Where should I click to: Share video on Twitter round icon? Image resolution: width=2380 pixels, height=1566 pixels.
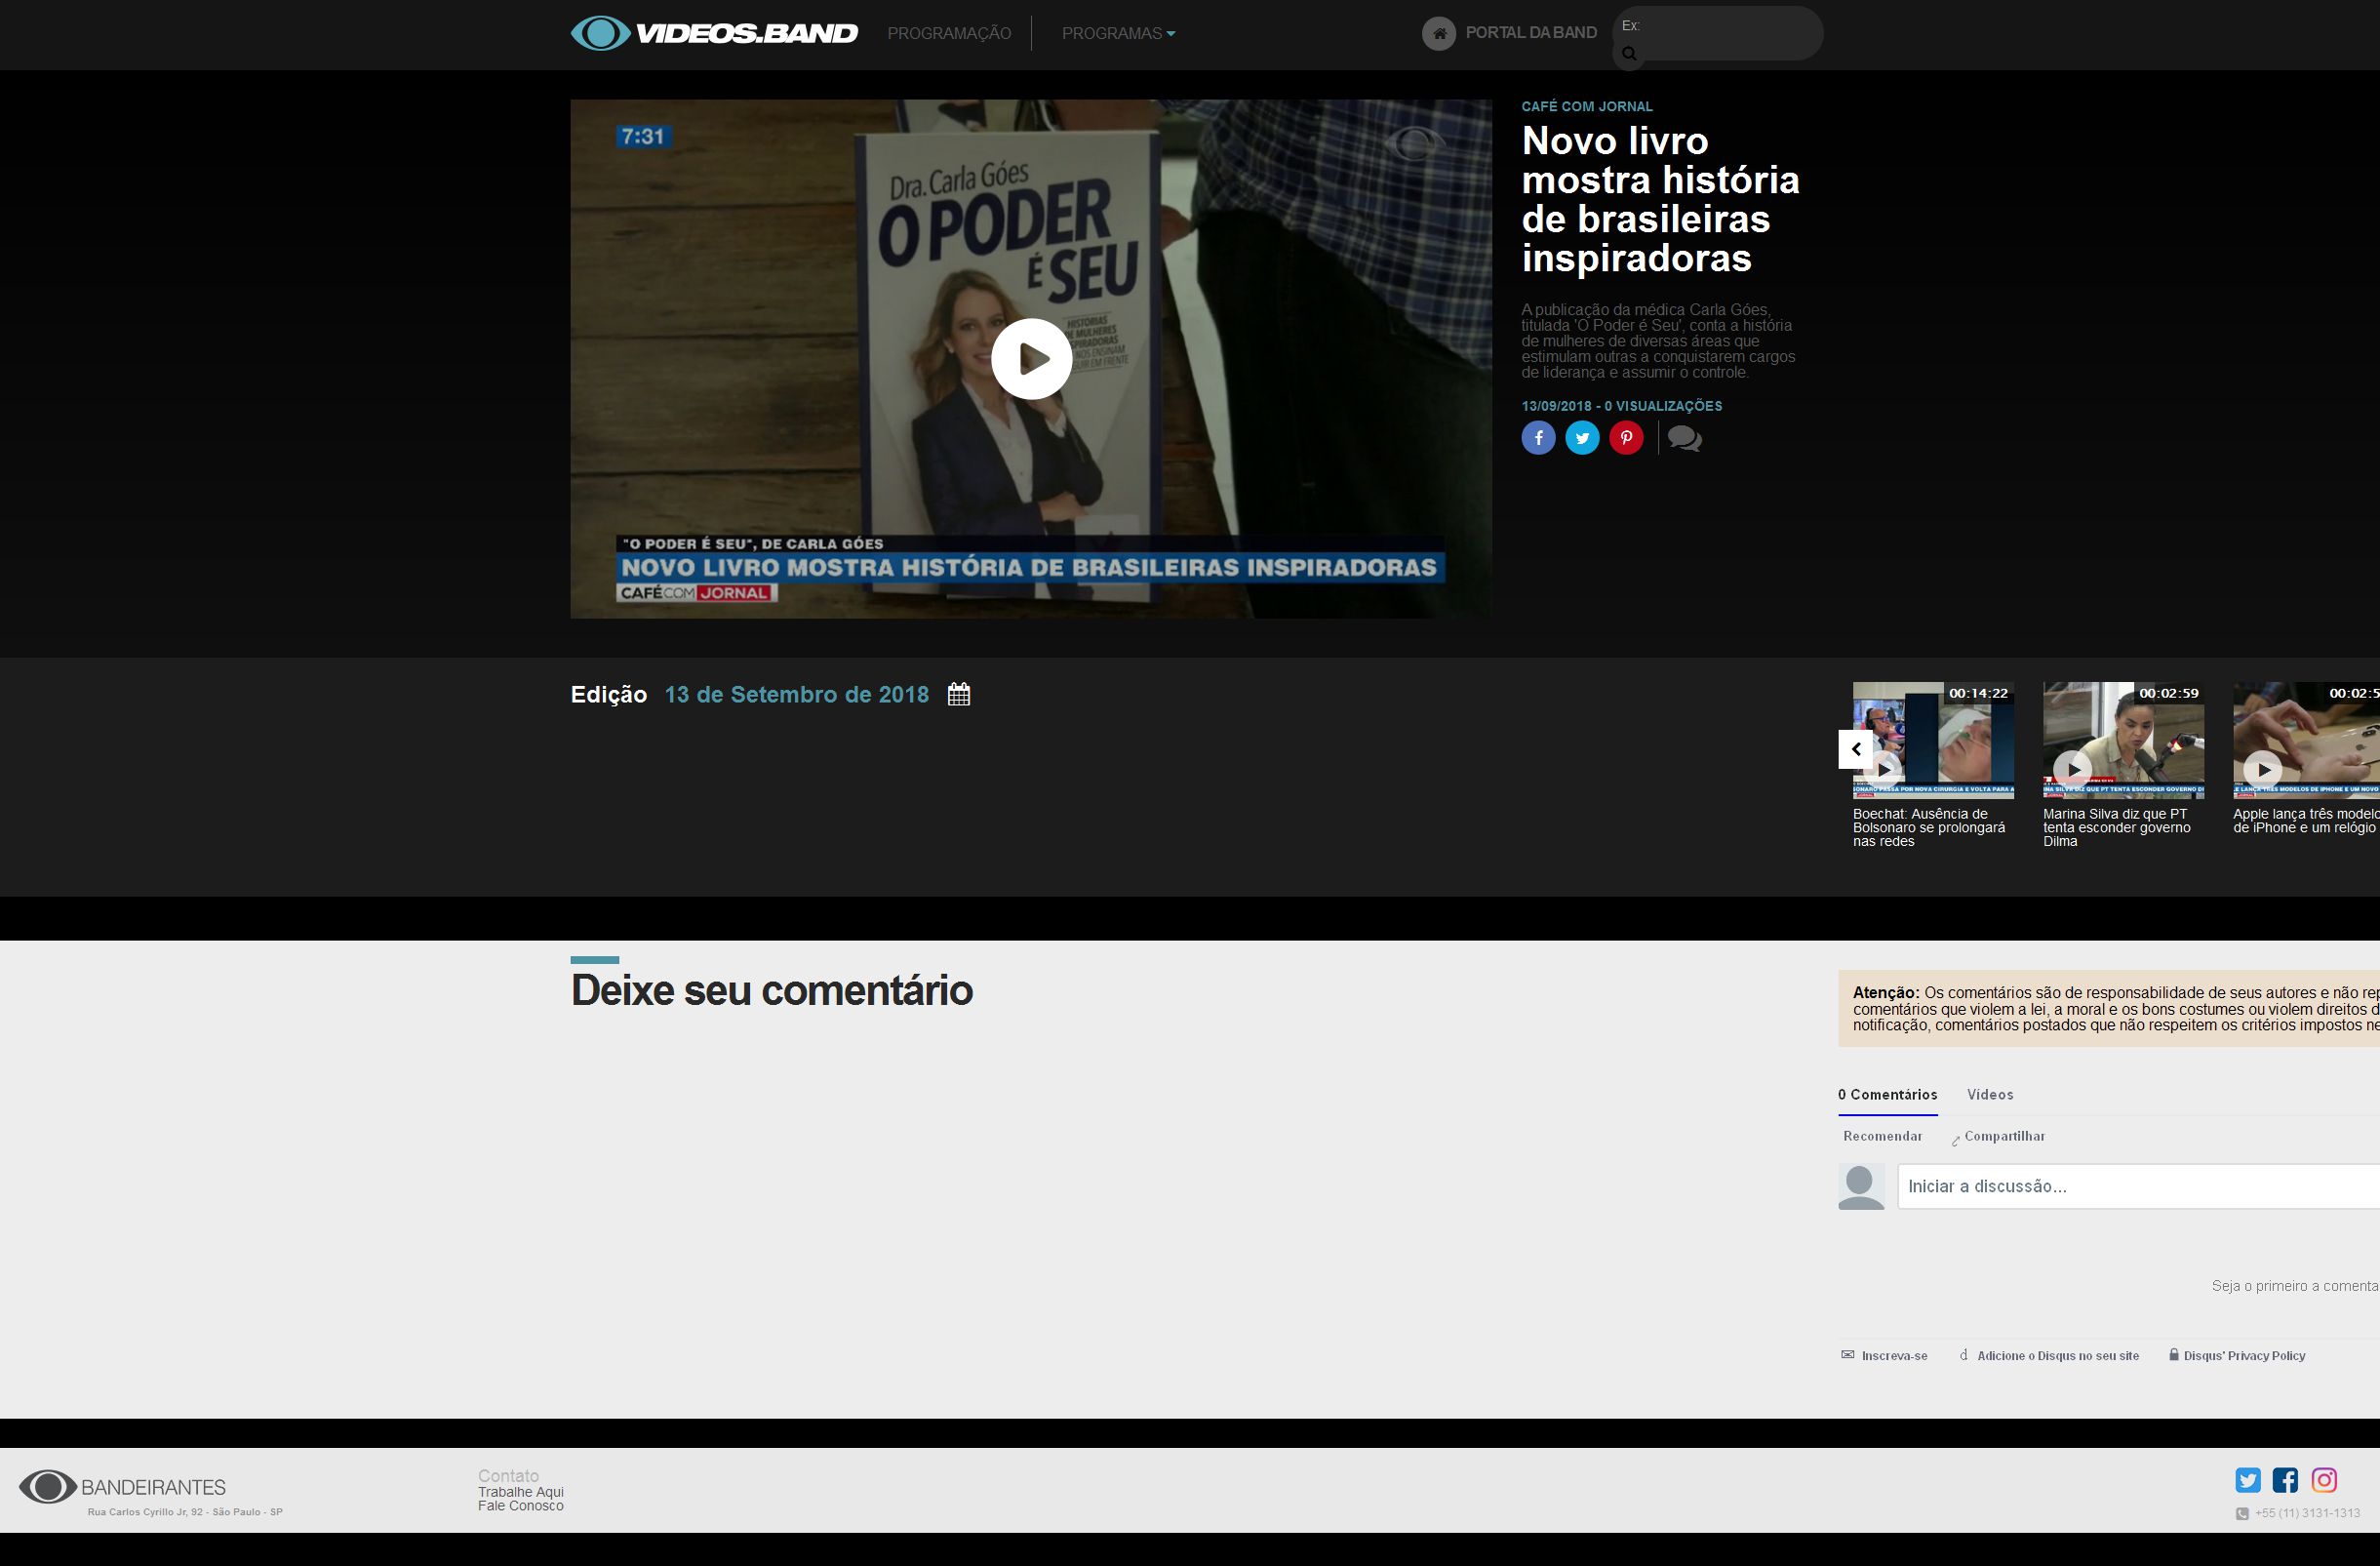click(x=1582, y=438)
